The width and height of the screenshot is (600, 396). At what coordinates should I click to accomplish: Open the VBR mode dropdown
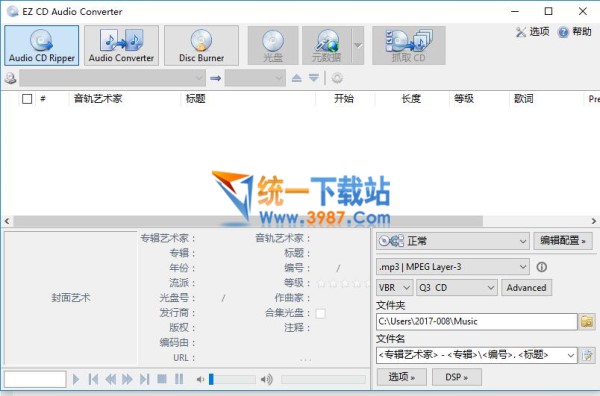pos(395,288)
